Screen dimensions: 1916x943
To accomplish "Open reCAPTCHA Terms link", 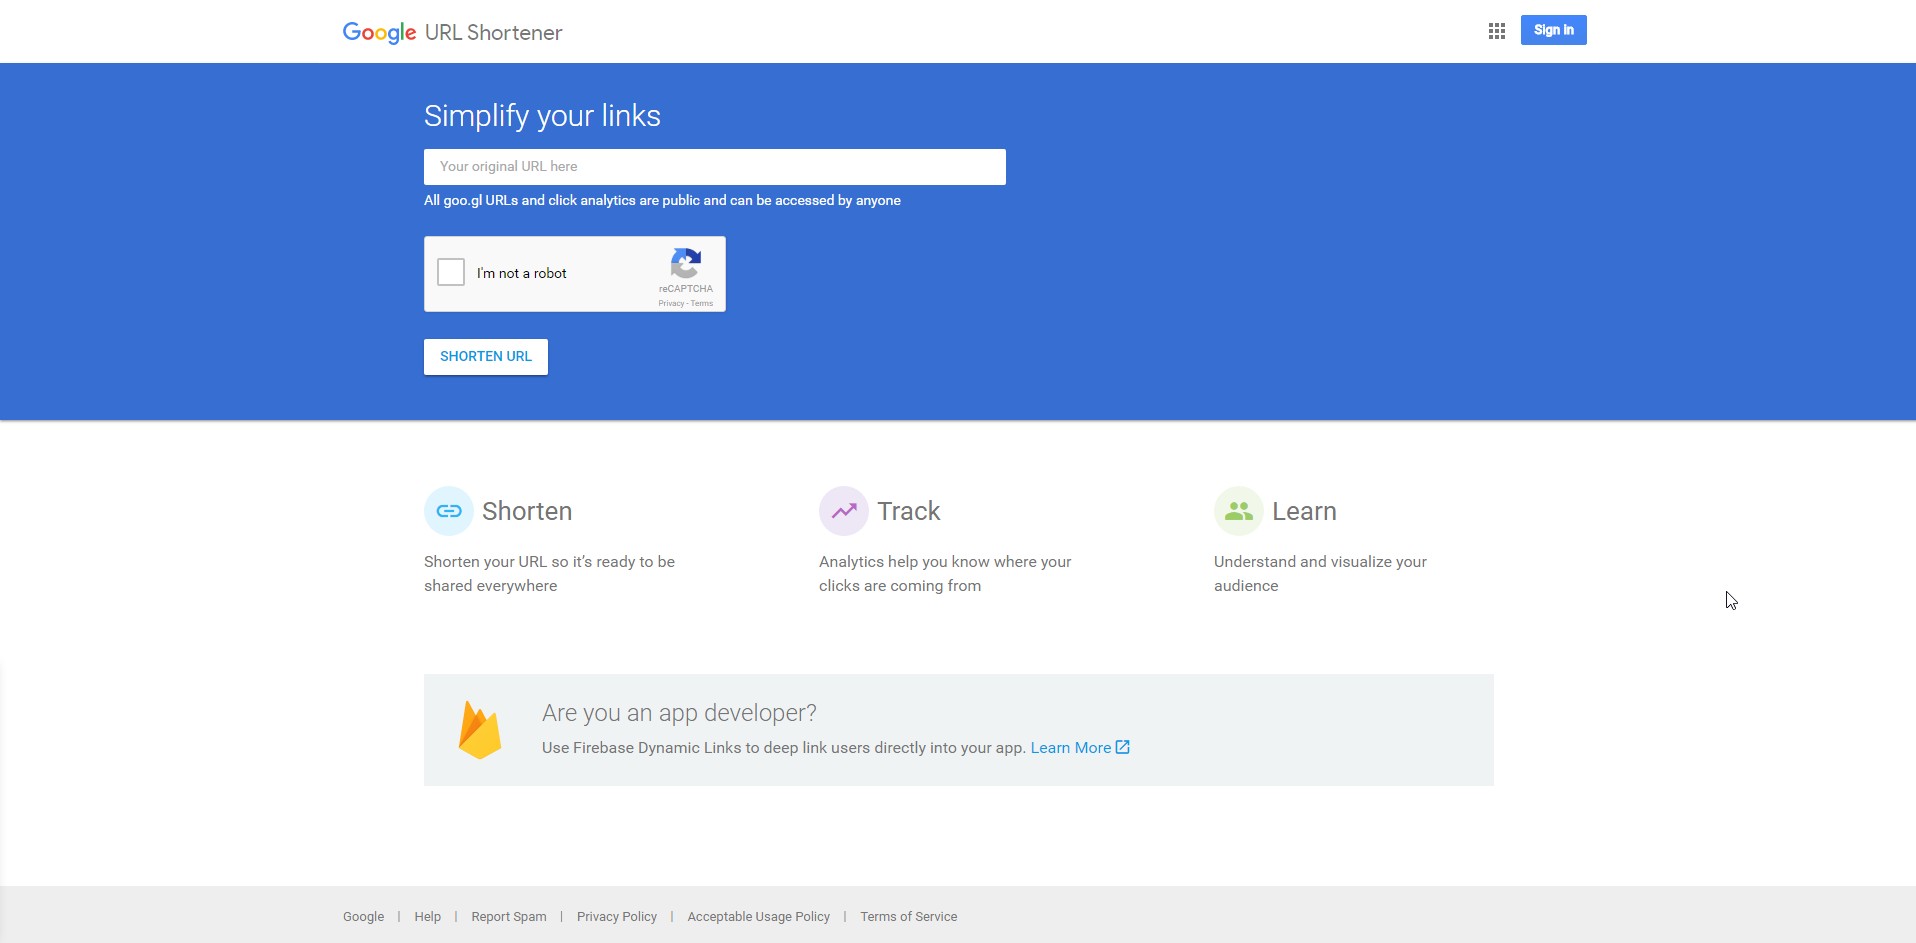I will pyautogui.click(x=702, y=303).
